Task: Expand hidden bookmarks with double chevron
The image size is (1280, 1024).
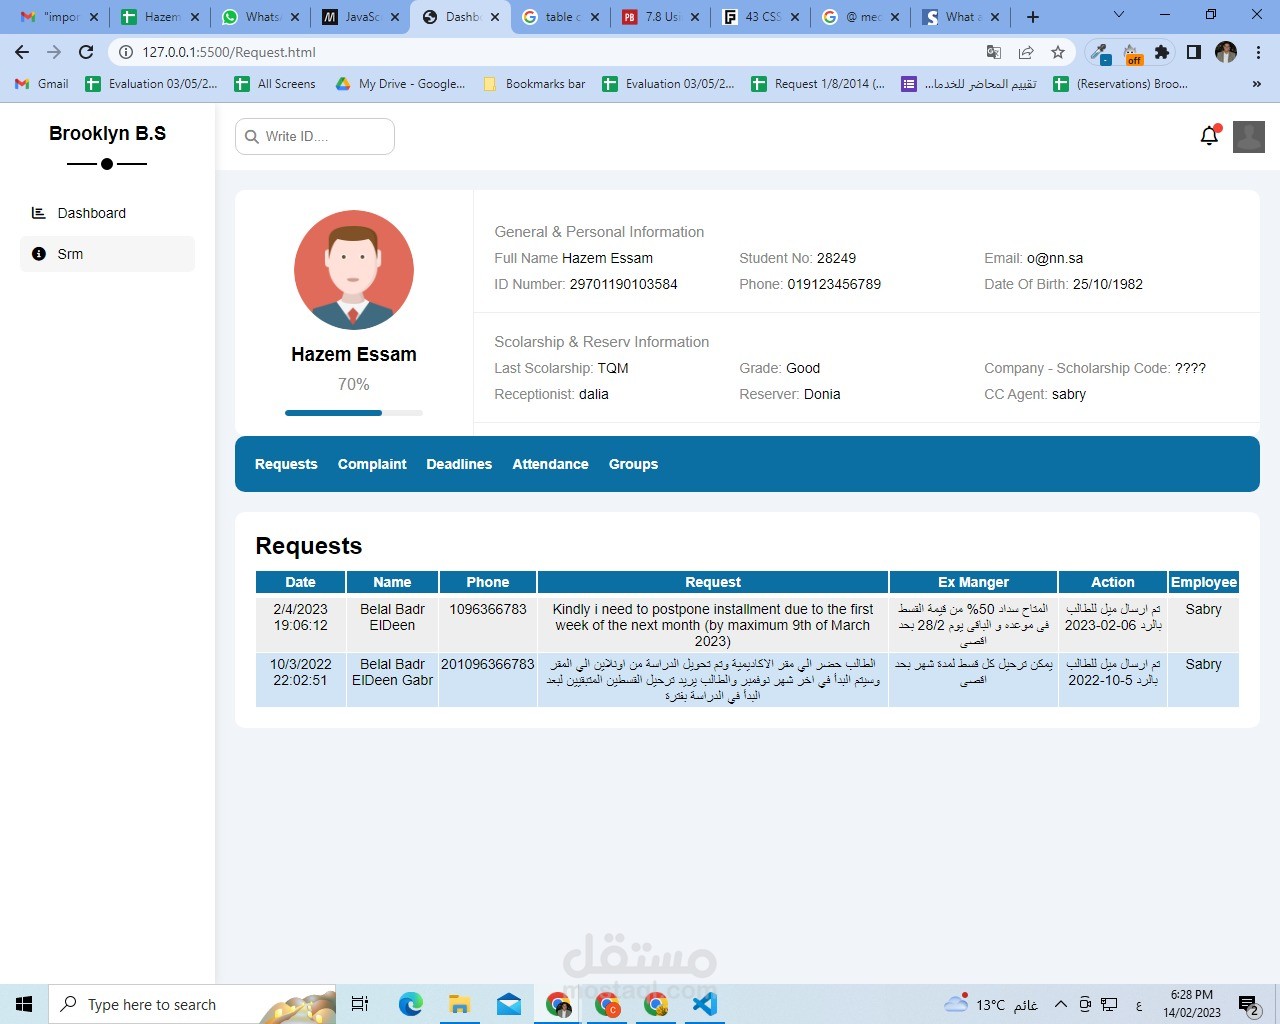Action: pyautogui.click(x=1257, y=84)
